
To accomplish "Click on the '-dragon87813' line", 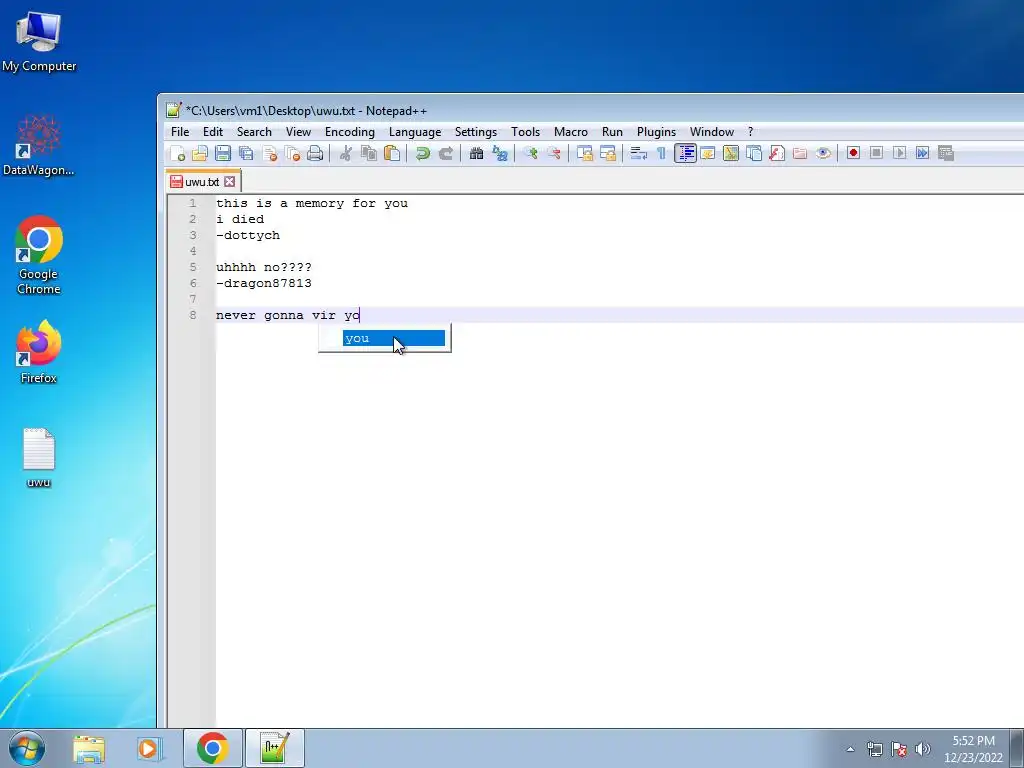I will coord(264,283).
